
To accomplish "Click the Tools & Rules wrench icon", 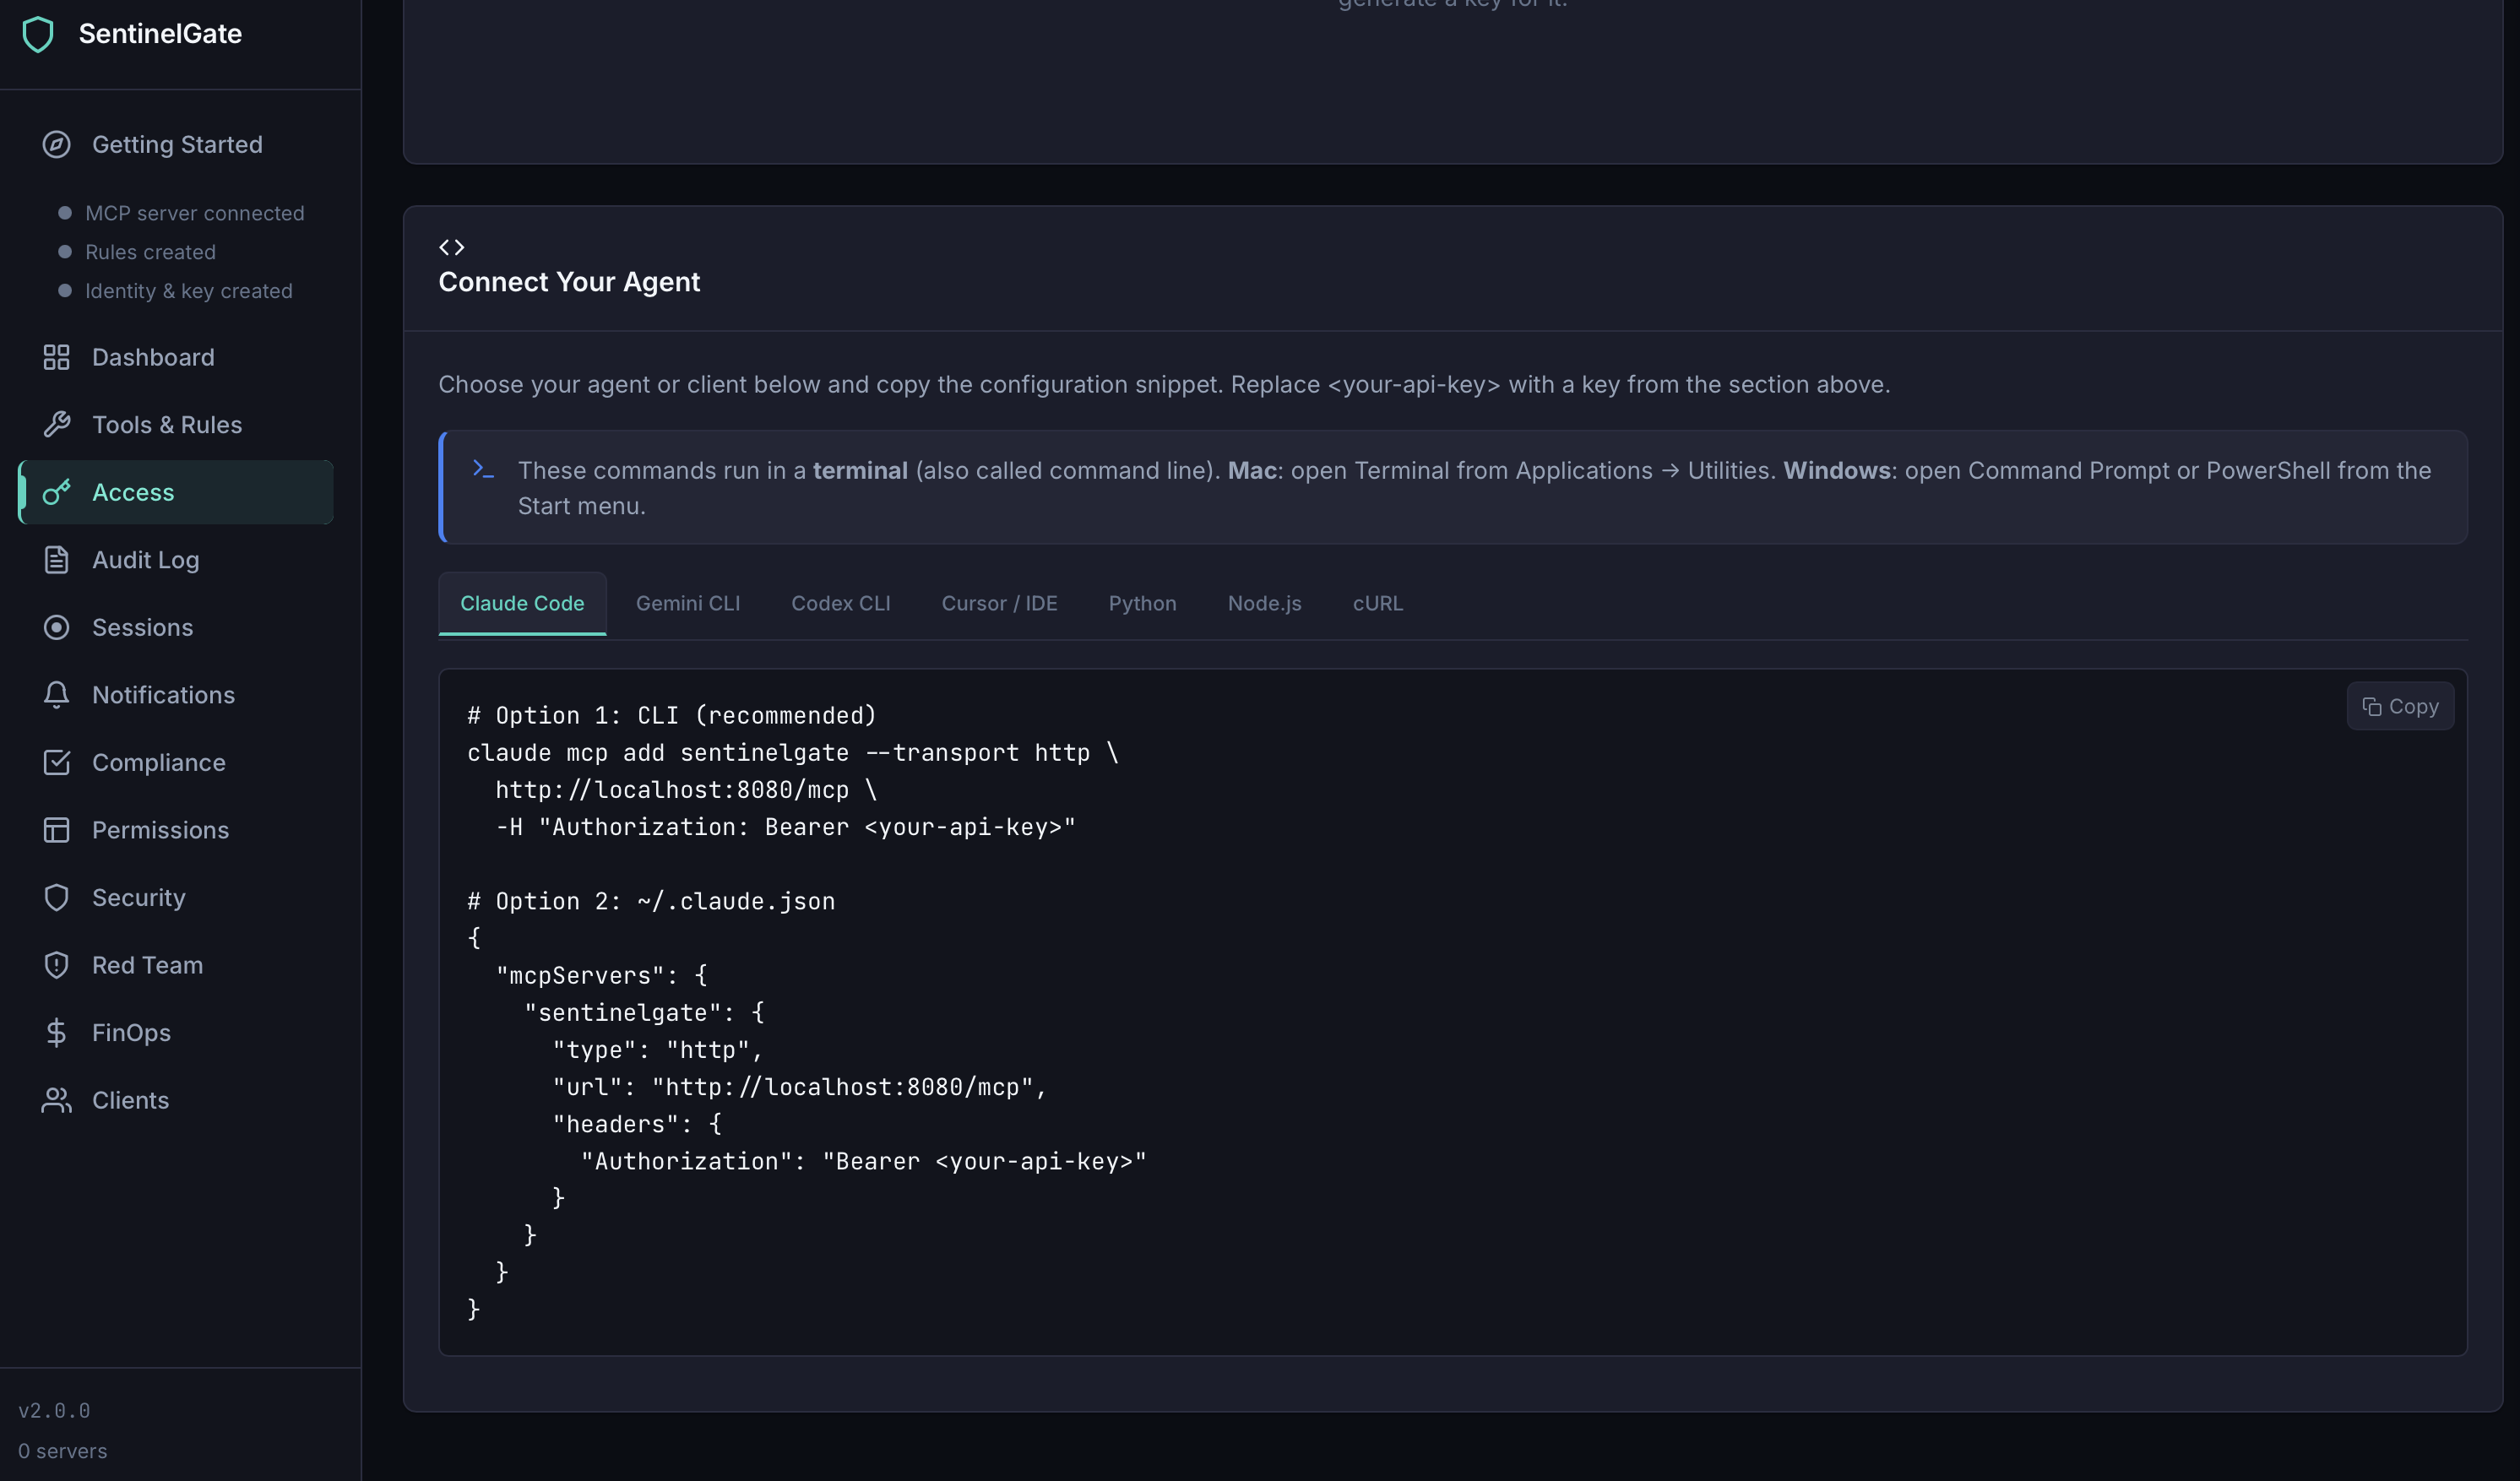I will (56, 424).
